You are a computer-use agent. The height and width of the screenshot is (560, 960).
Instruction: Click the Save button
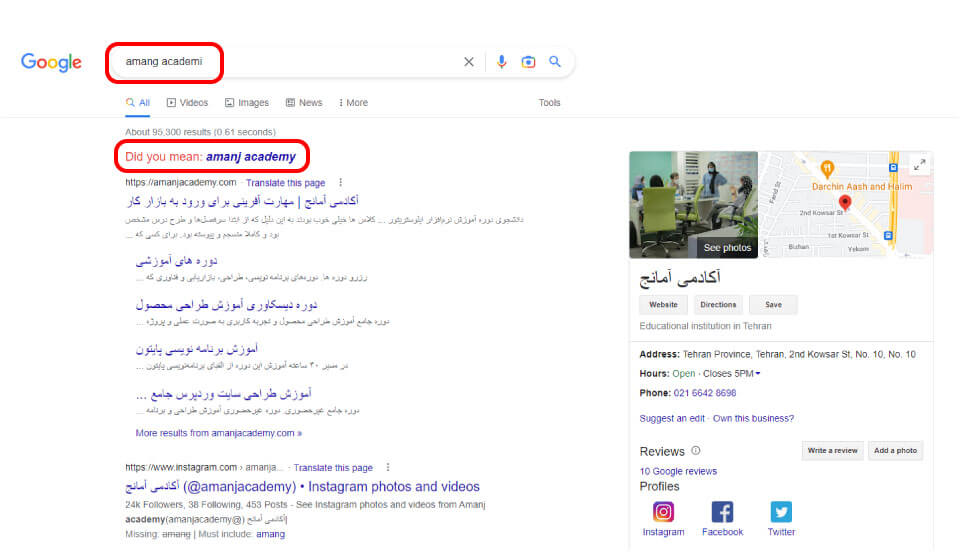tap(773, 305)
